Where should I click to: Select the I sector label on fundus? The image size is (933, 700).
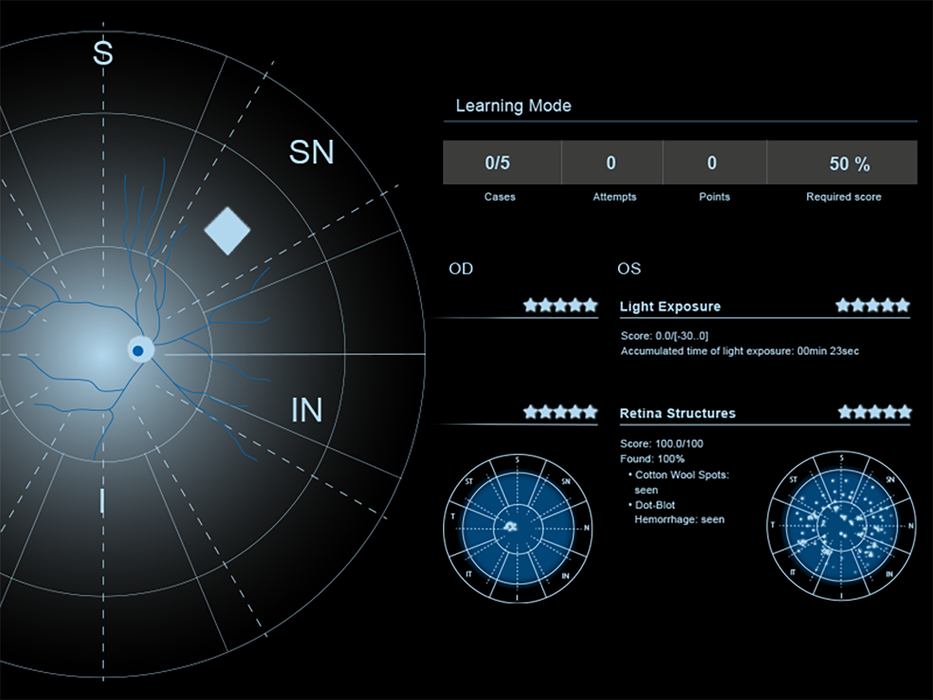click(x=101, y=502)
